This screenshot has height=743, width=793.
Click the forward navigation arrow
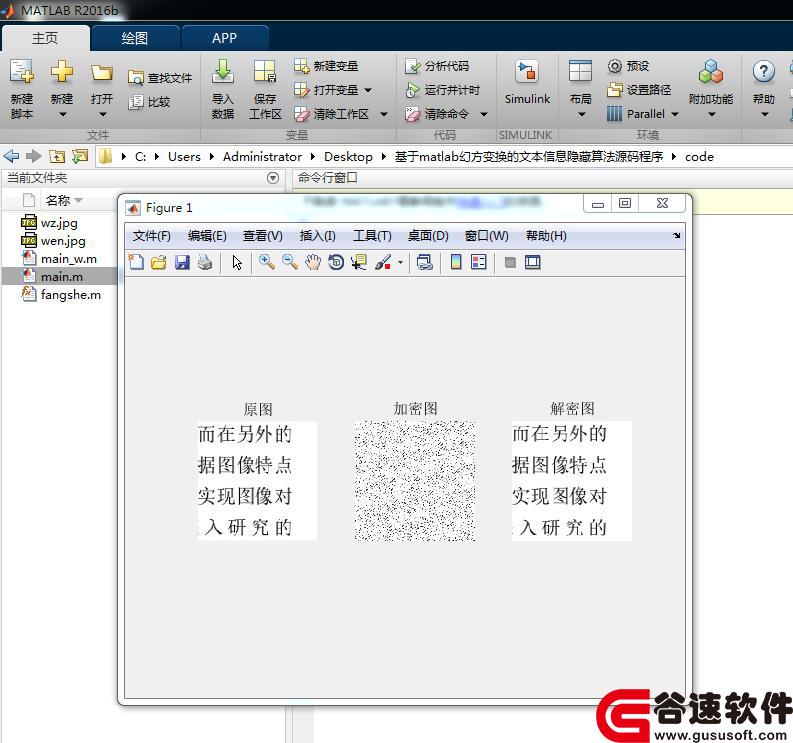(x=33, y=156)
